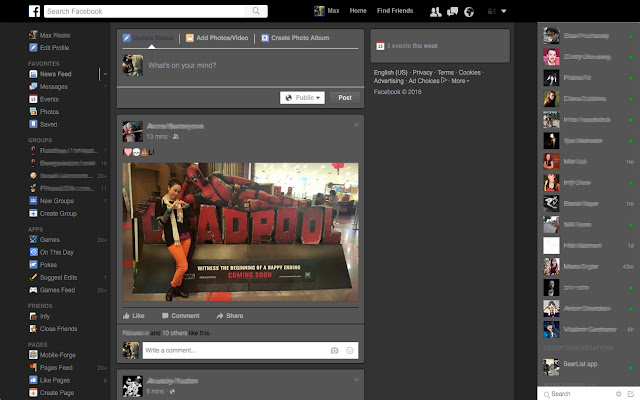640x400 pixels.
Task: Open the Public audience dropdown
Action: (x=302, y=98)
